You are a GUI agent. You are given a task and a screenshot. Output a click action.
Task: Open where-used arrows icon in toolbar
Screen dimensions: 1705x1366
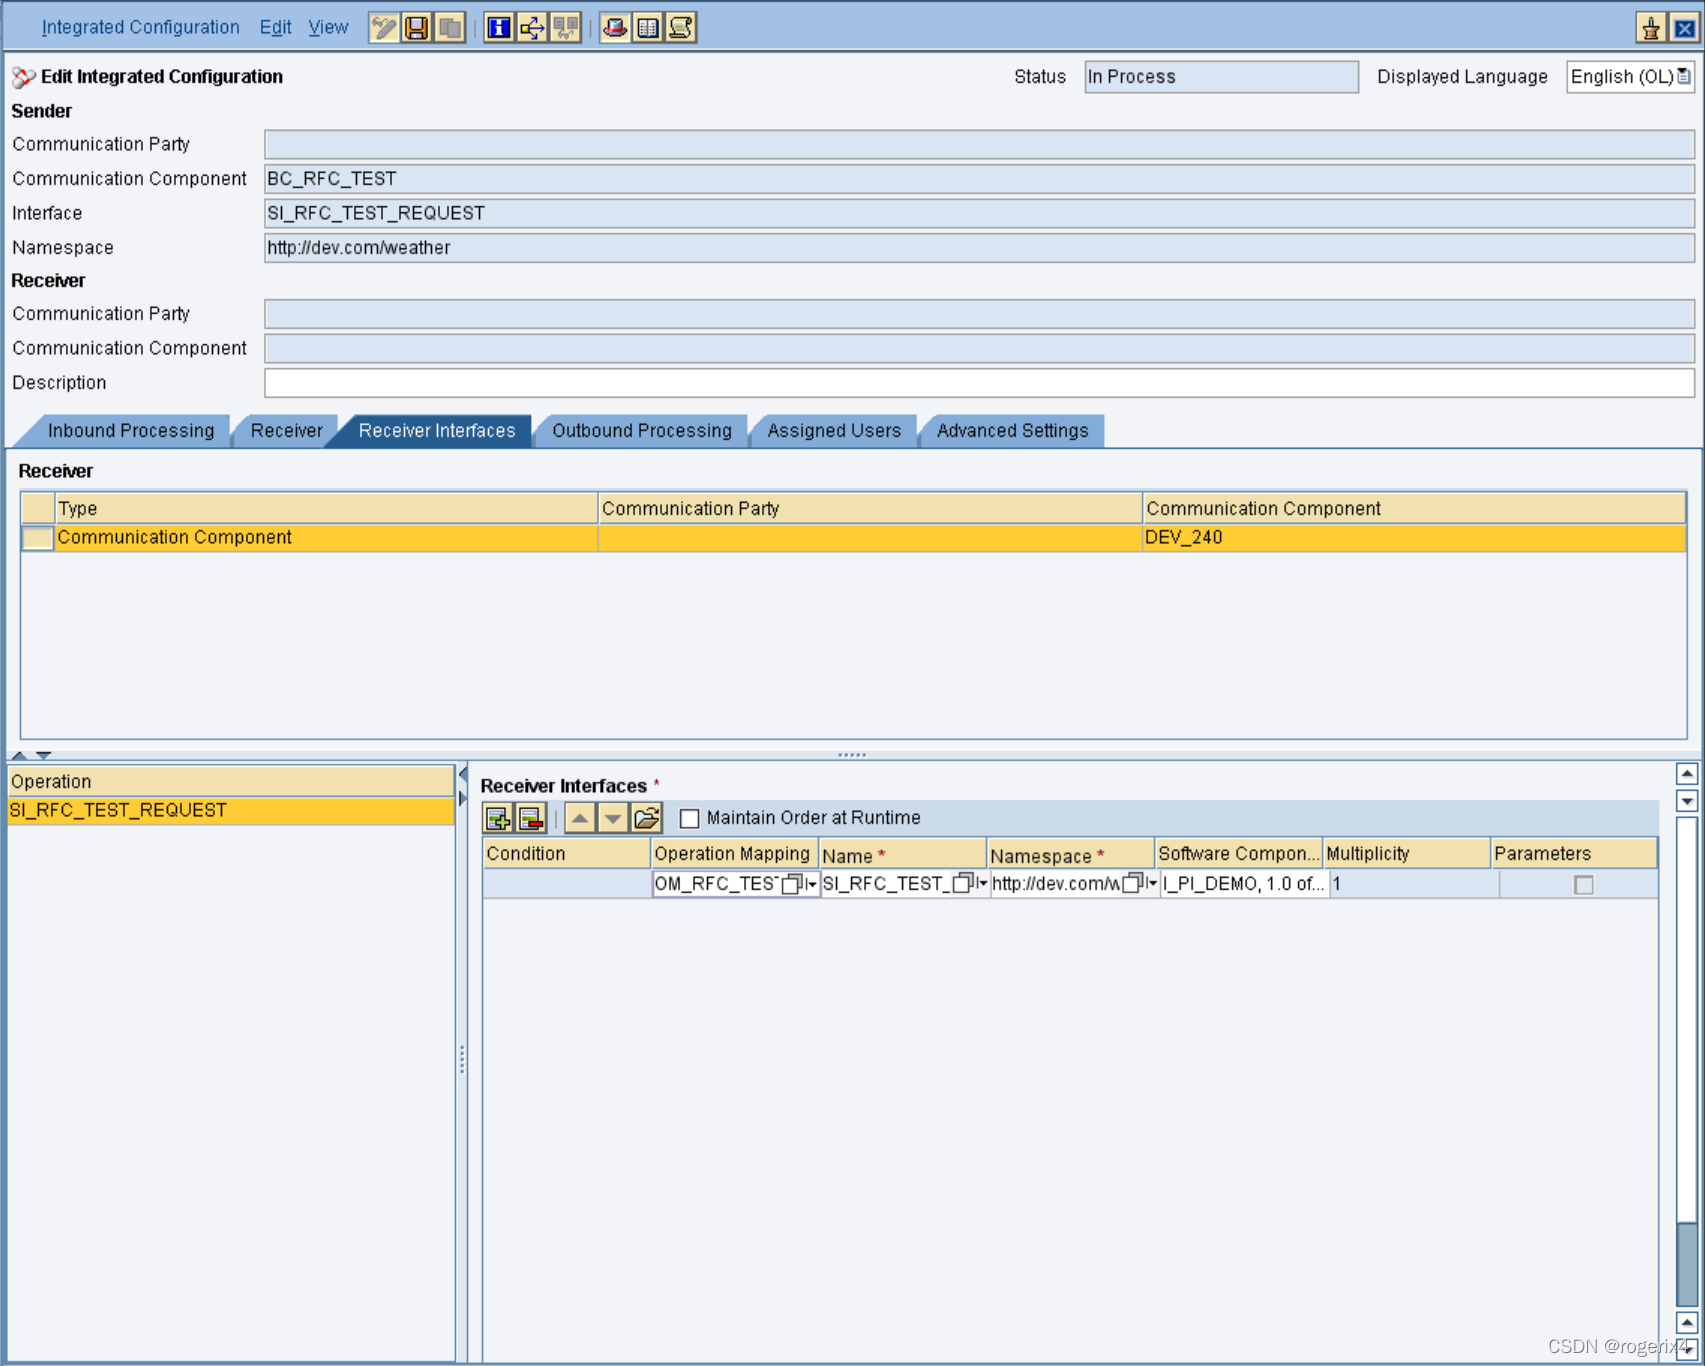(x=532, y=28)
